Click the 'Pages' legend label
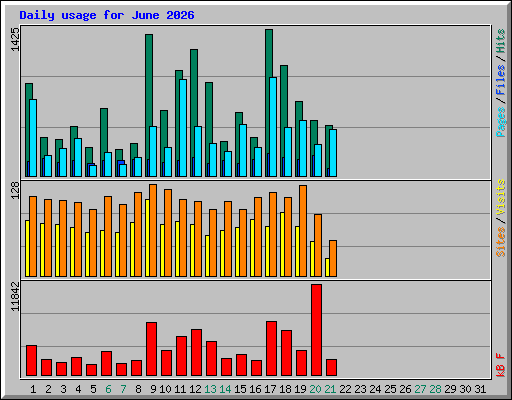The image size is (512, 400). tap(501, 122)
